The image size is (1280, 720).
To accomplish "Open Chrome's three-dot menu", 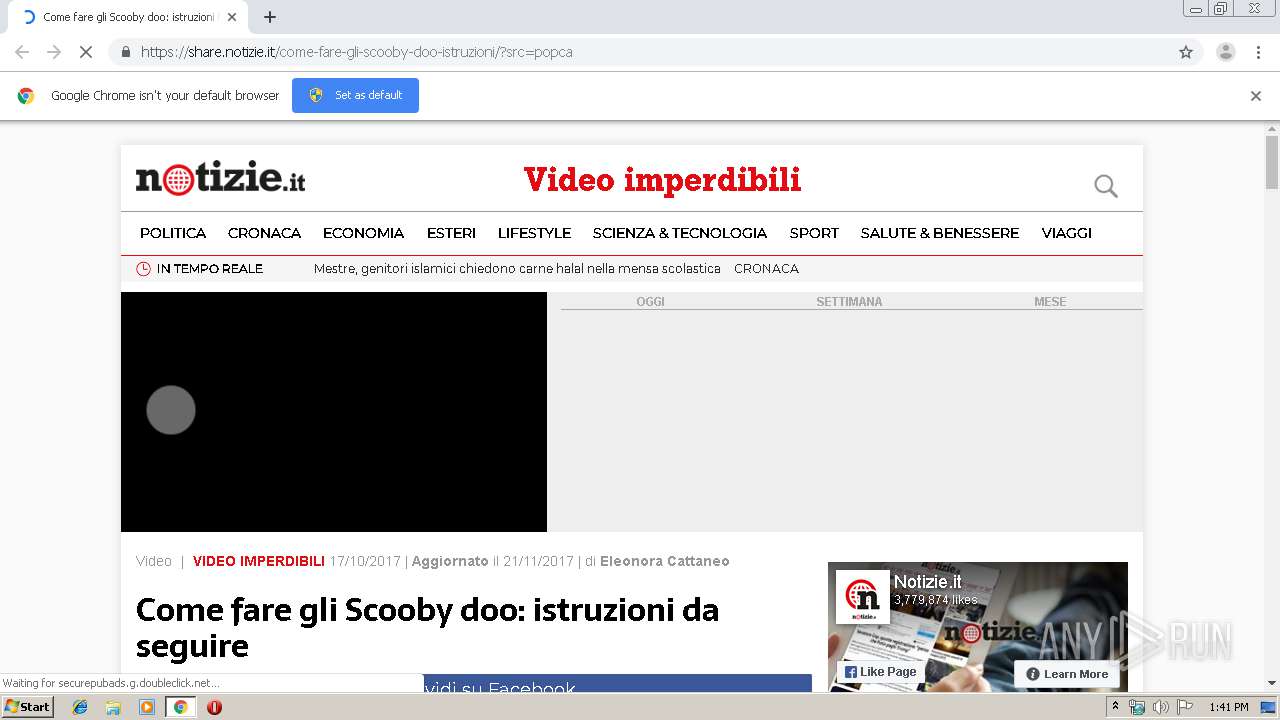I will [x=1258, y=52].
